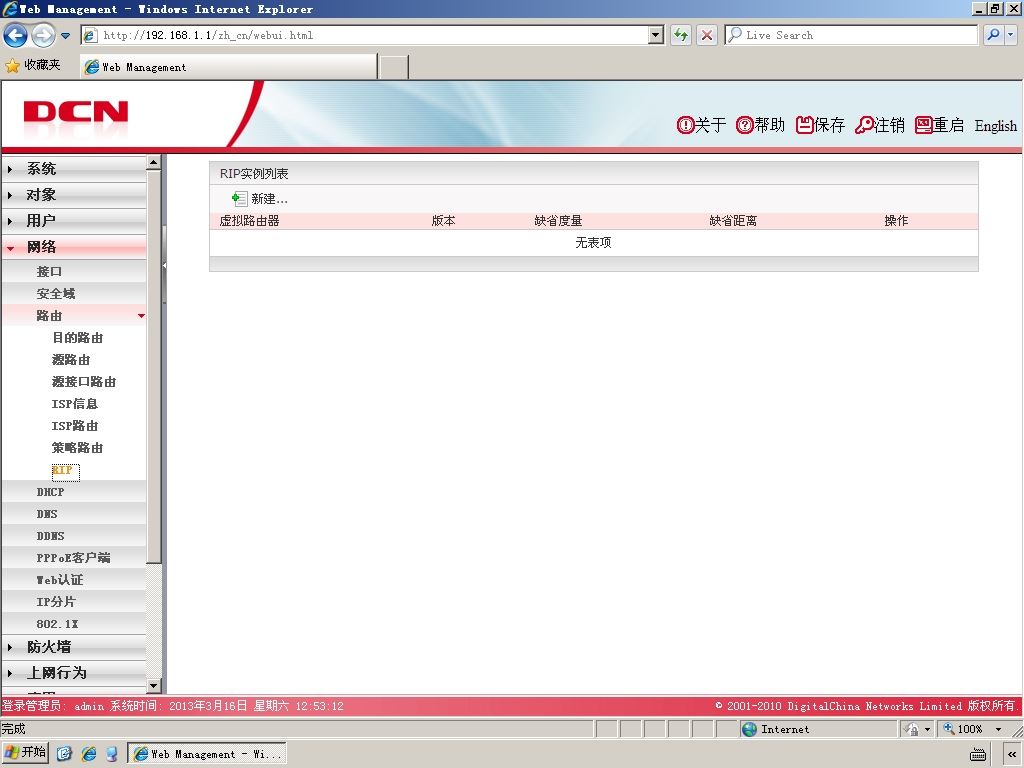Switch language via English link
Image resolution: width=1024 pixels, height=768 pixels.
point(995,125)
